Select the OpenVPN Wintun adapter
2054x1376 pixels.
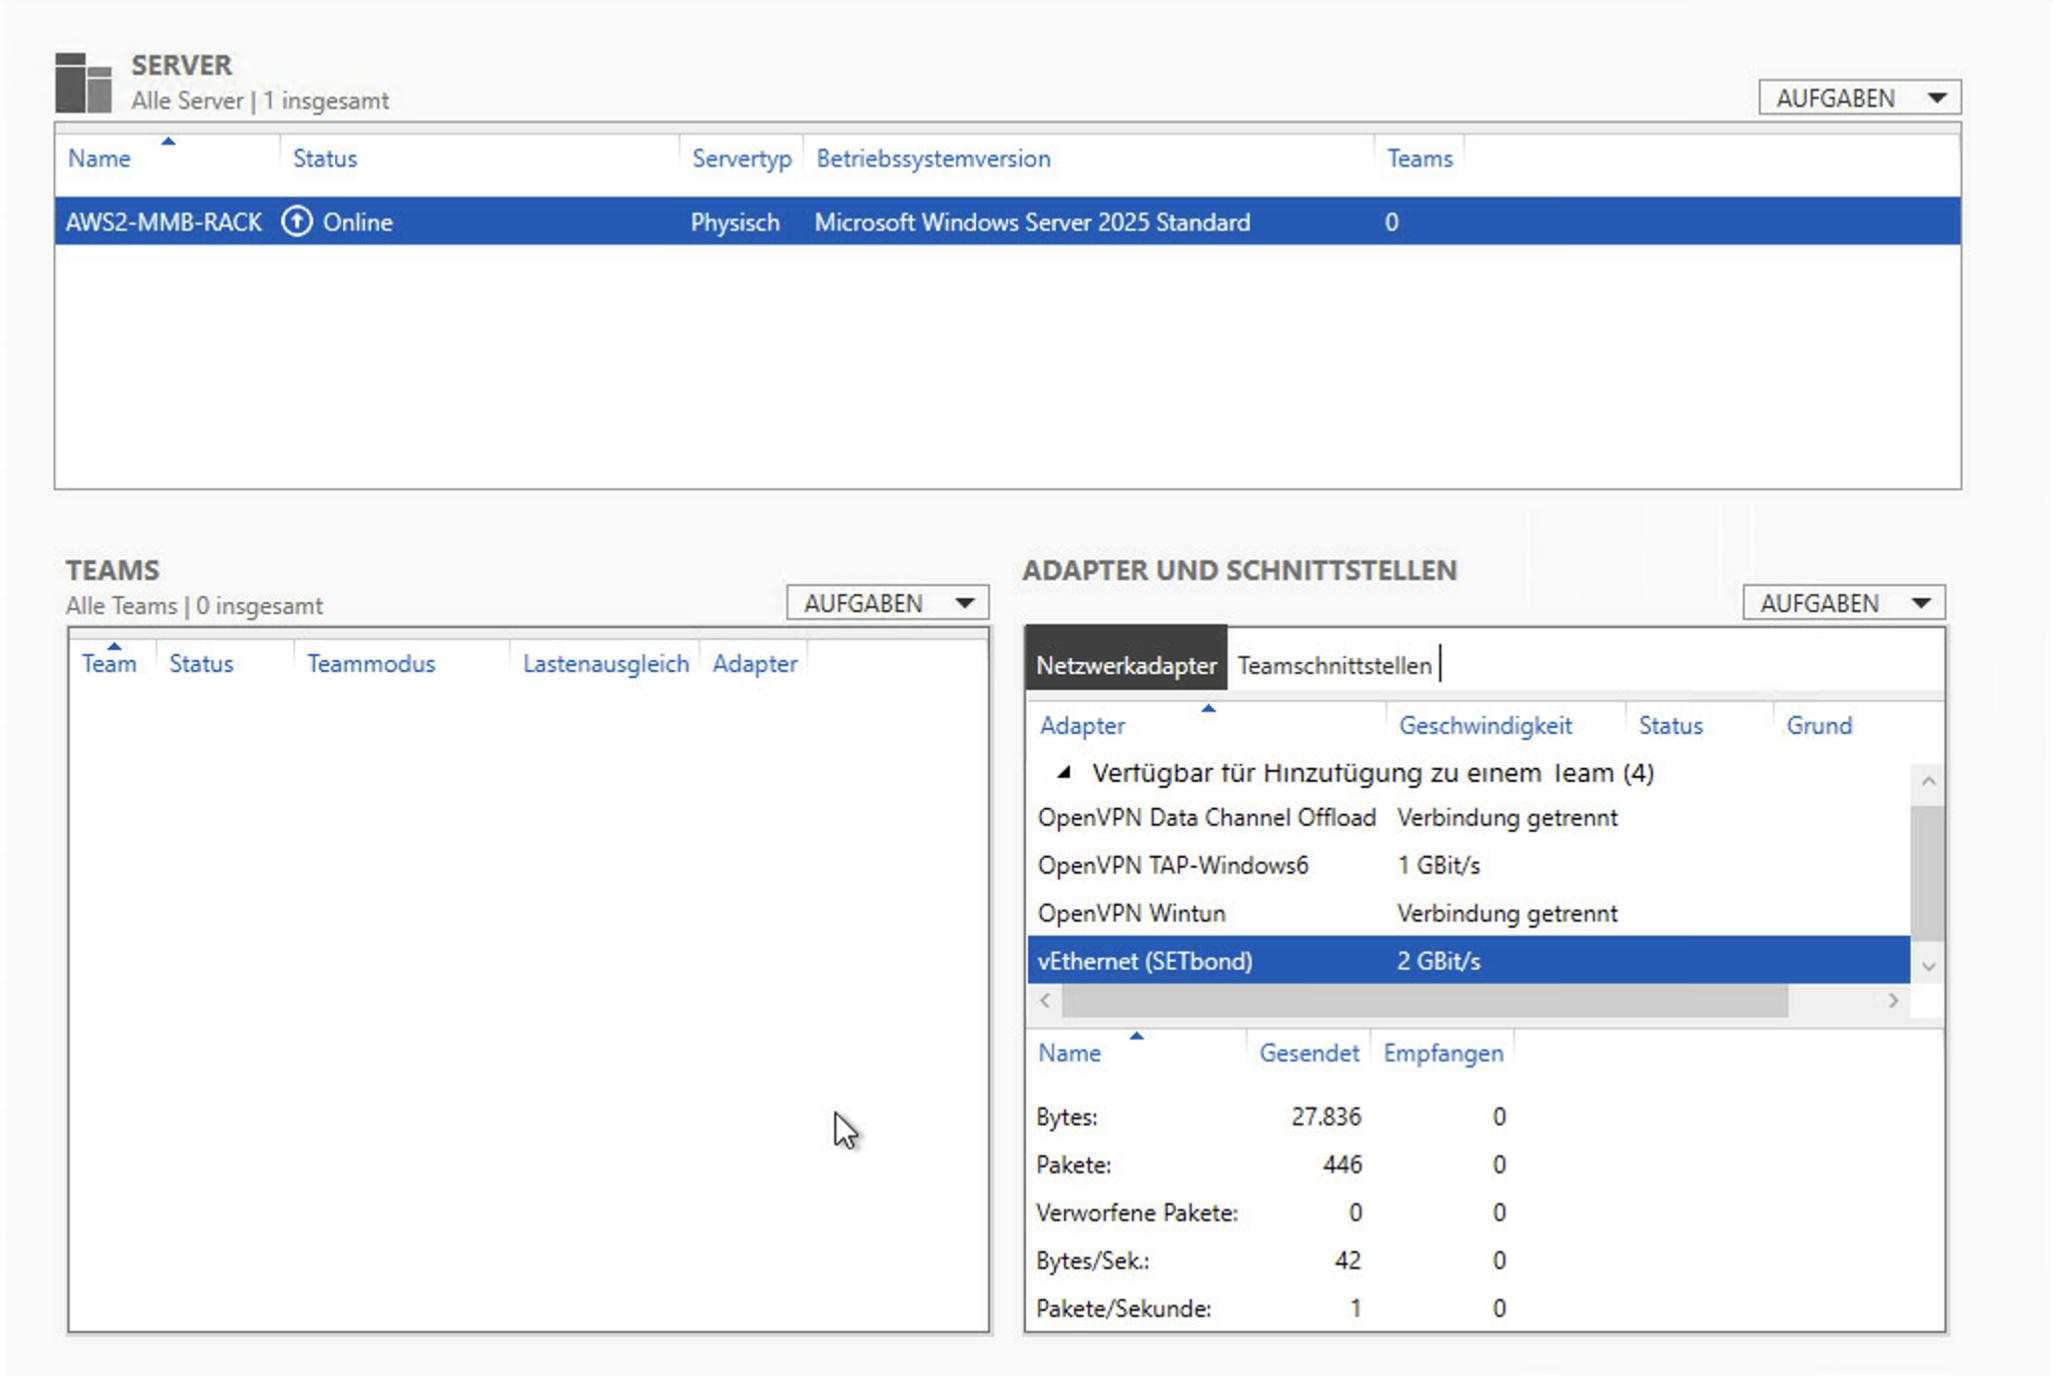[1131, 914]
